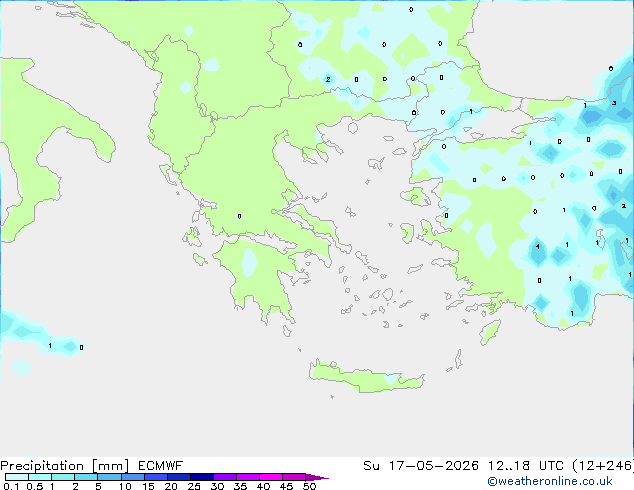Click the '0.5' legend scale label

pos(35,486)
